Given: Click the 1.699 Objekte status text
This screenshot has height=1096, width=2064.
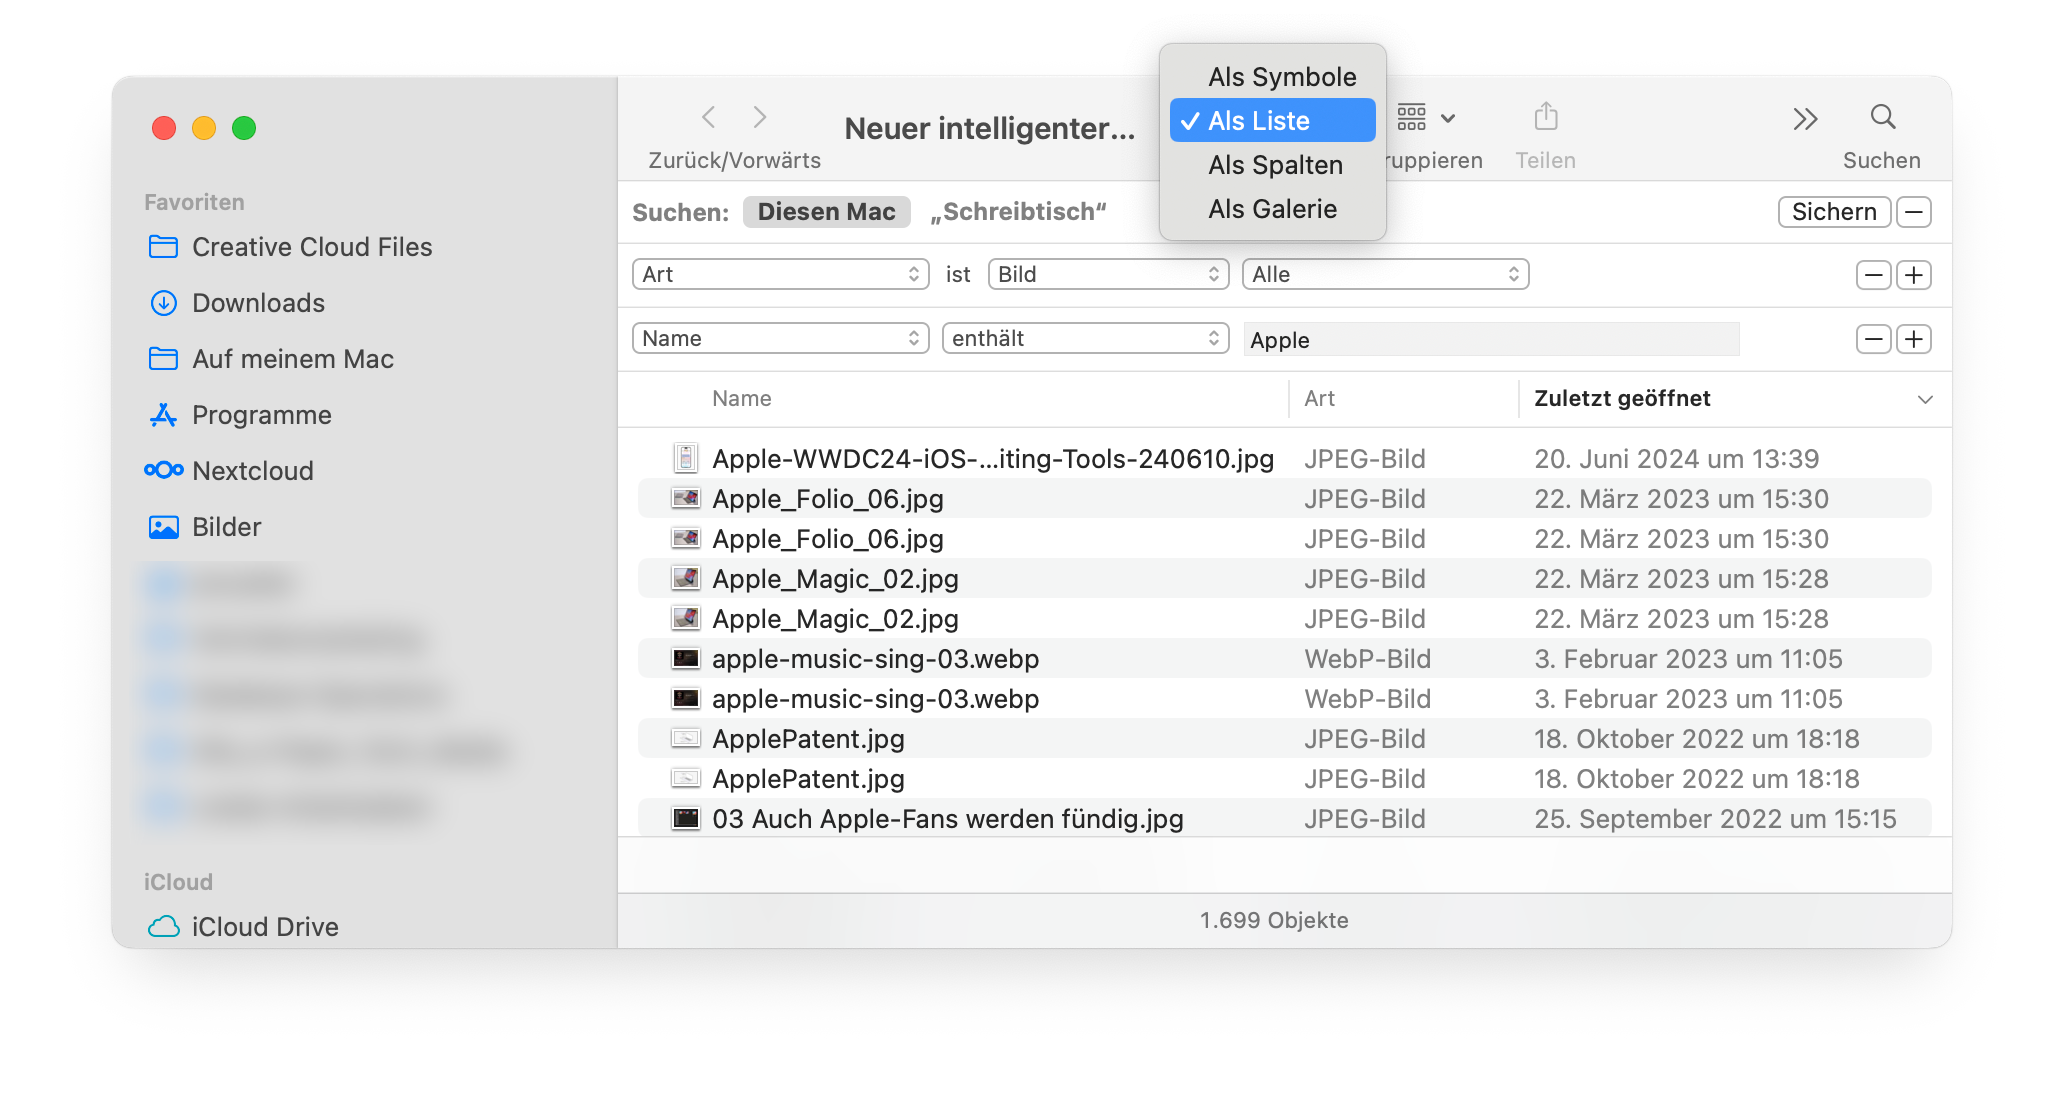Looking at the screenshot, I should (1274, 920).
